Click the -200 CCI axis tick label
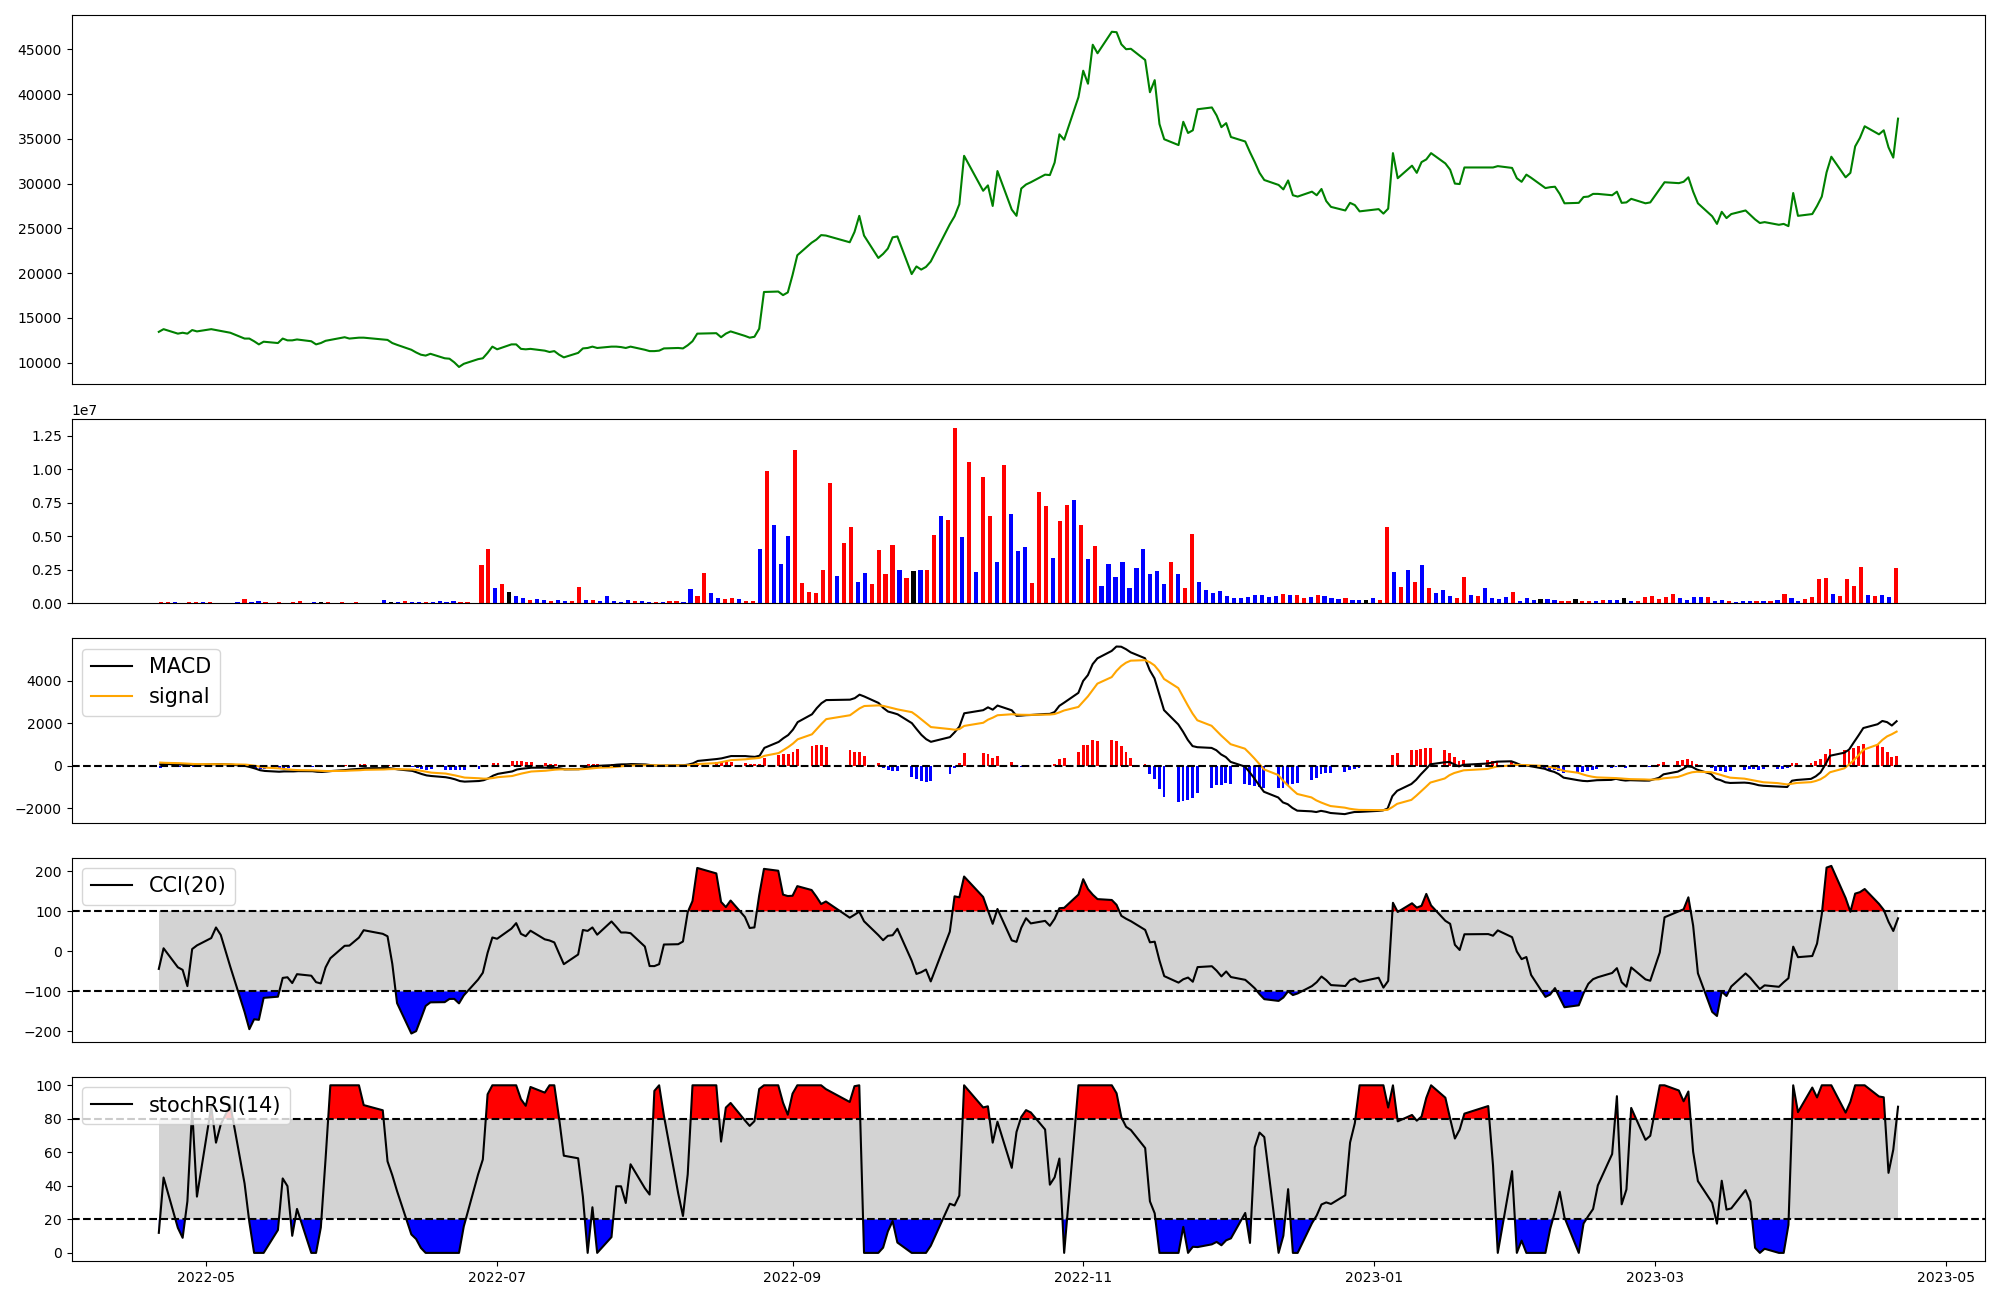2000x1300 pixels. [42, 1031]
